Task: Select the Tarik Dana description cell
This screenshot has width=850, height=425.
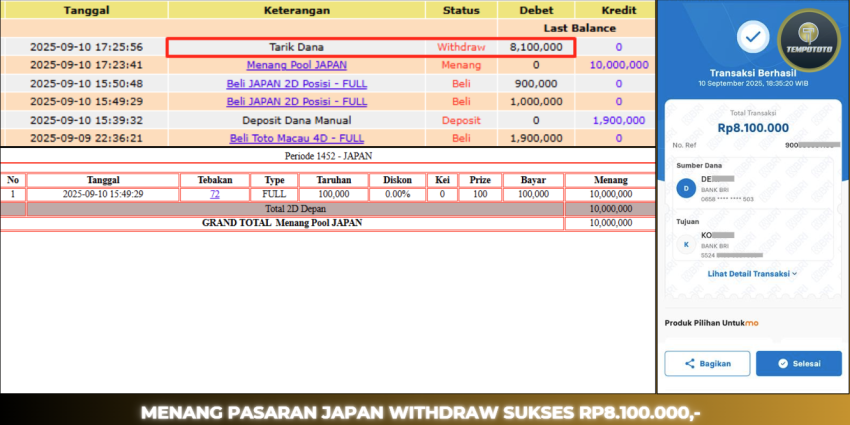Action: 297,47
